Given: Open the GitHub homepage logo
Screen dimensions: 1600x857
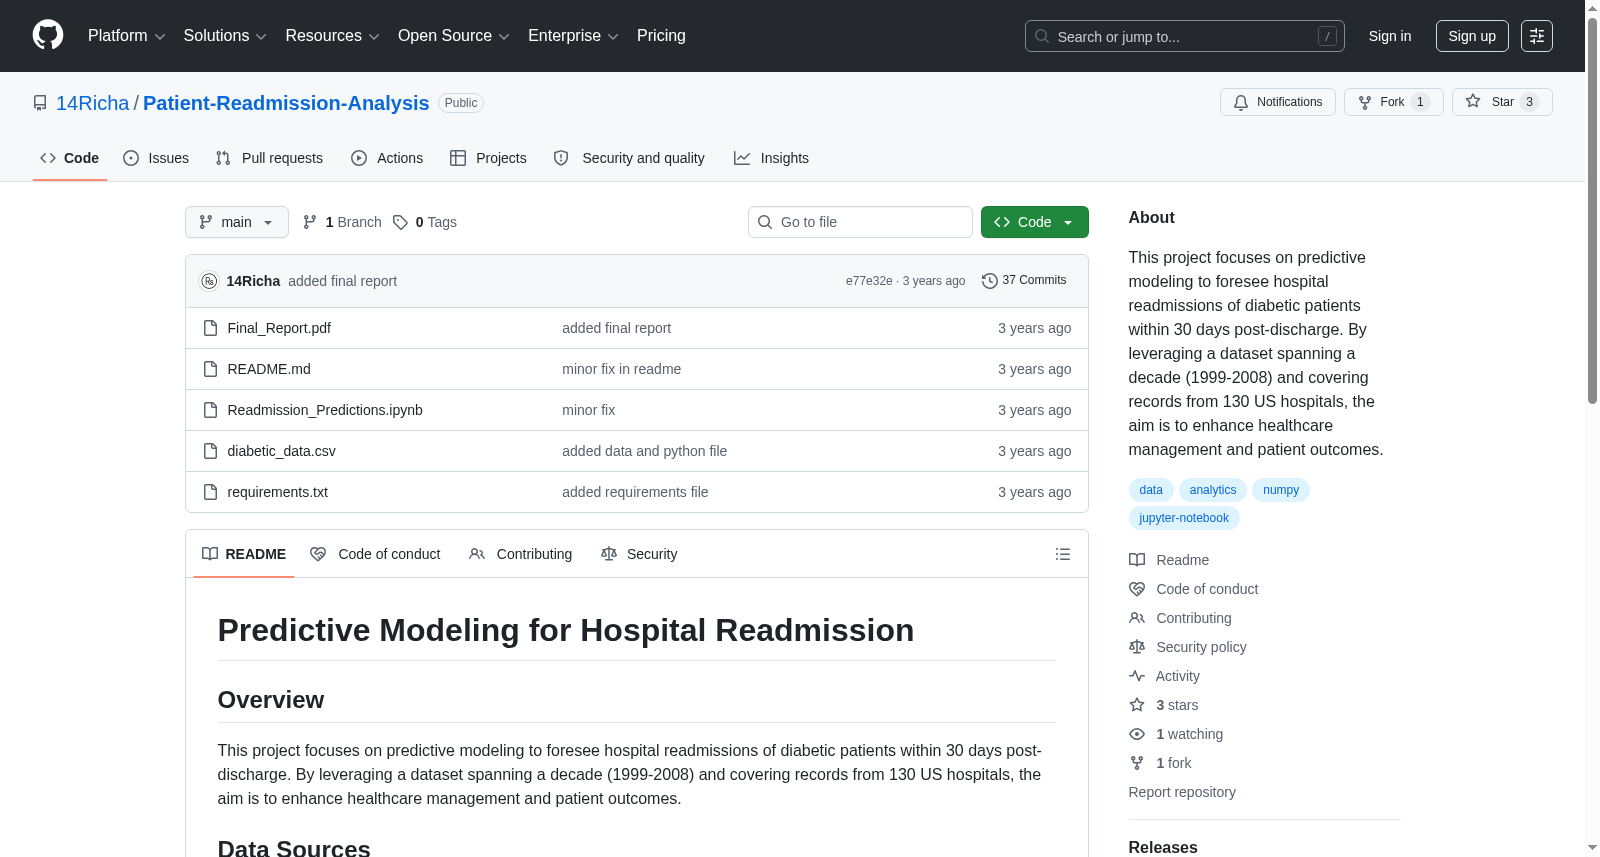Looking at the screenshot, I should point(48,35).
